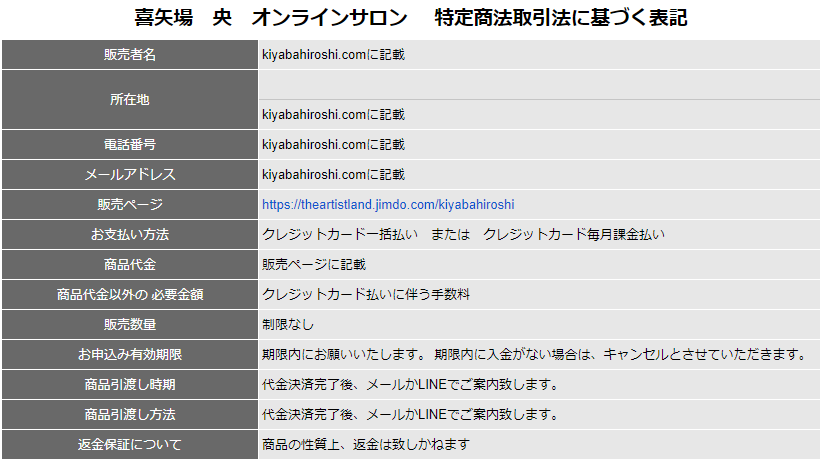821x459 pixels.
Task: Select the 商品代金 label cell
Action: point(130,265)
